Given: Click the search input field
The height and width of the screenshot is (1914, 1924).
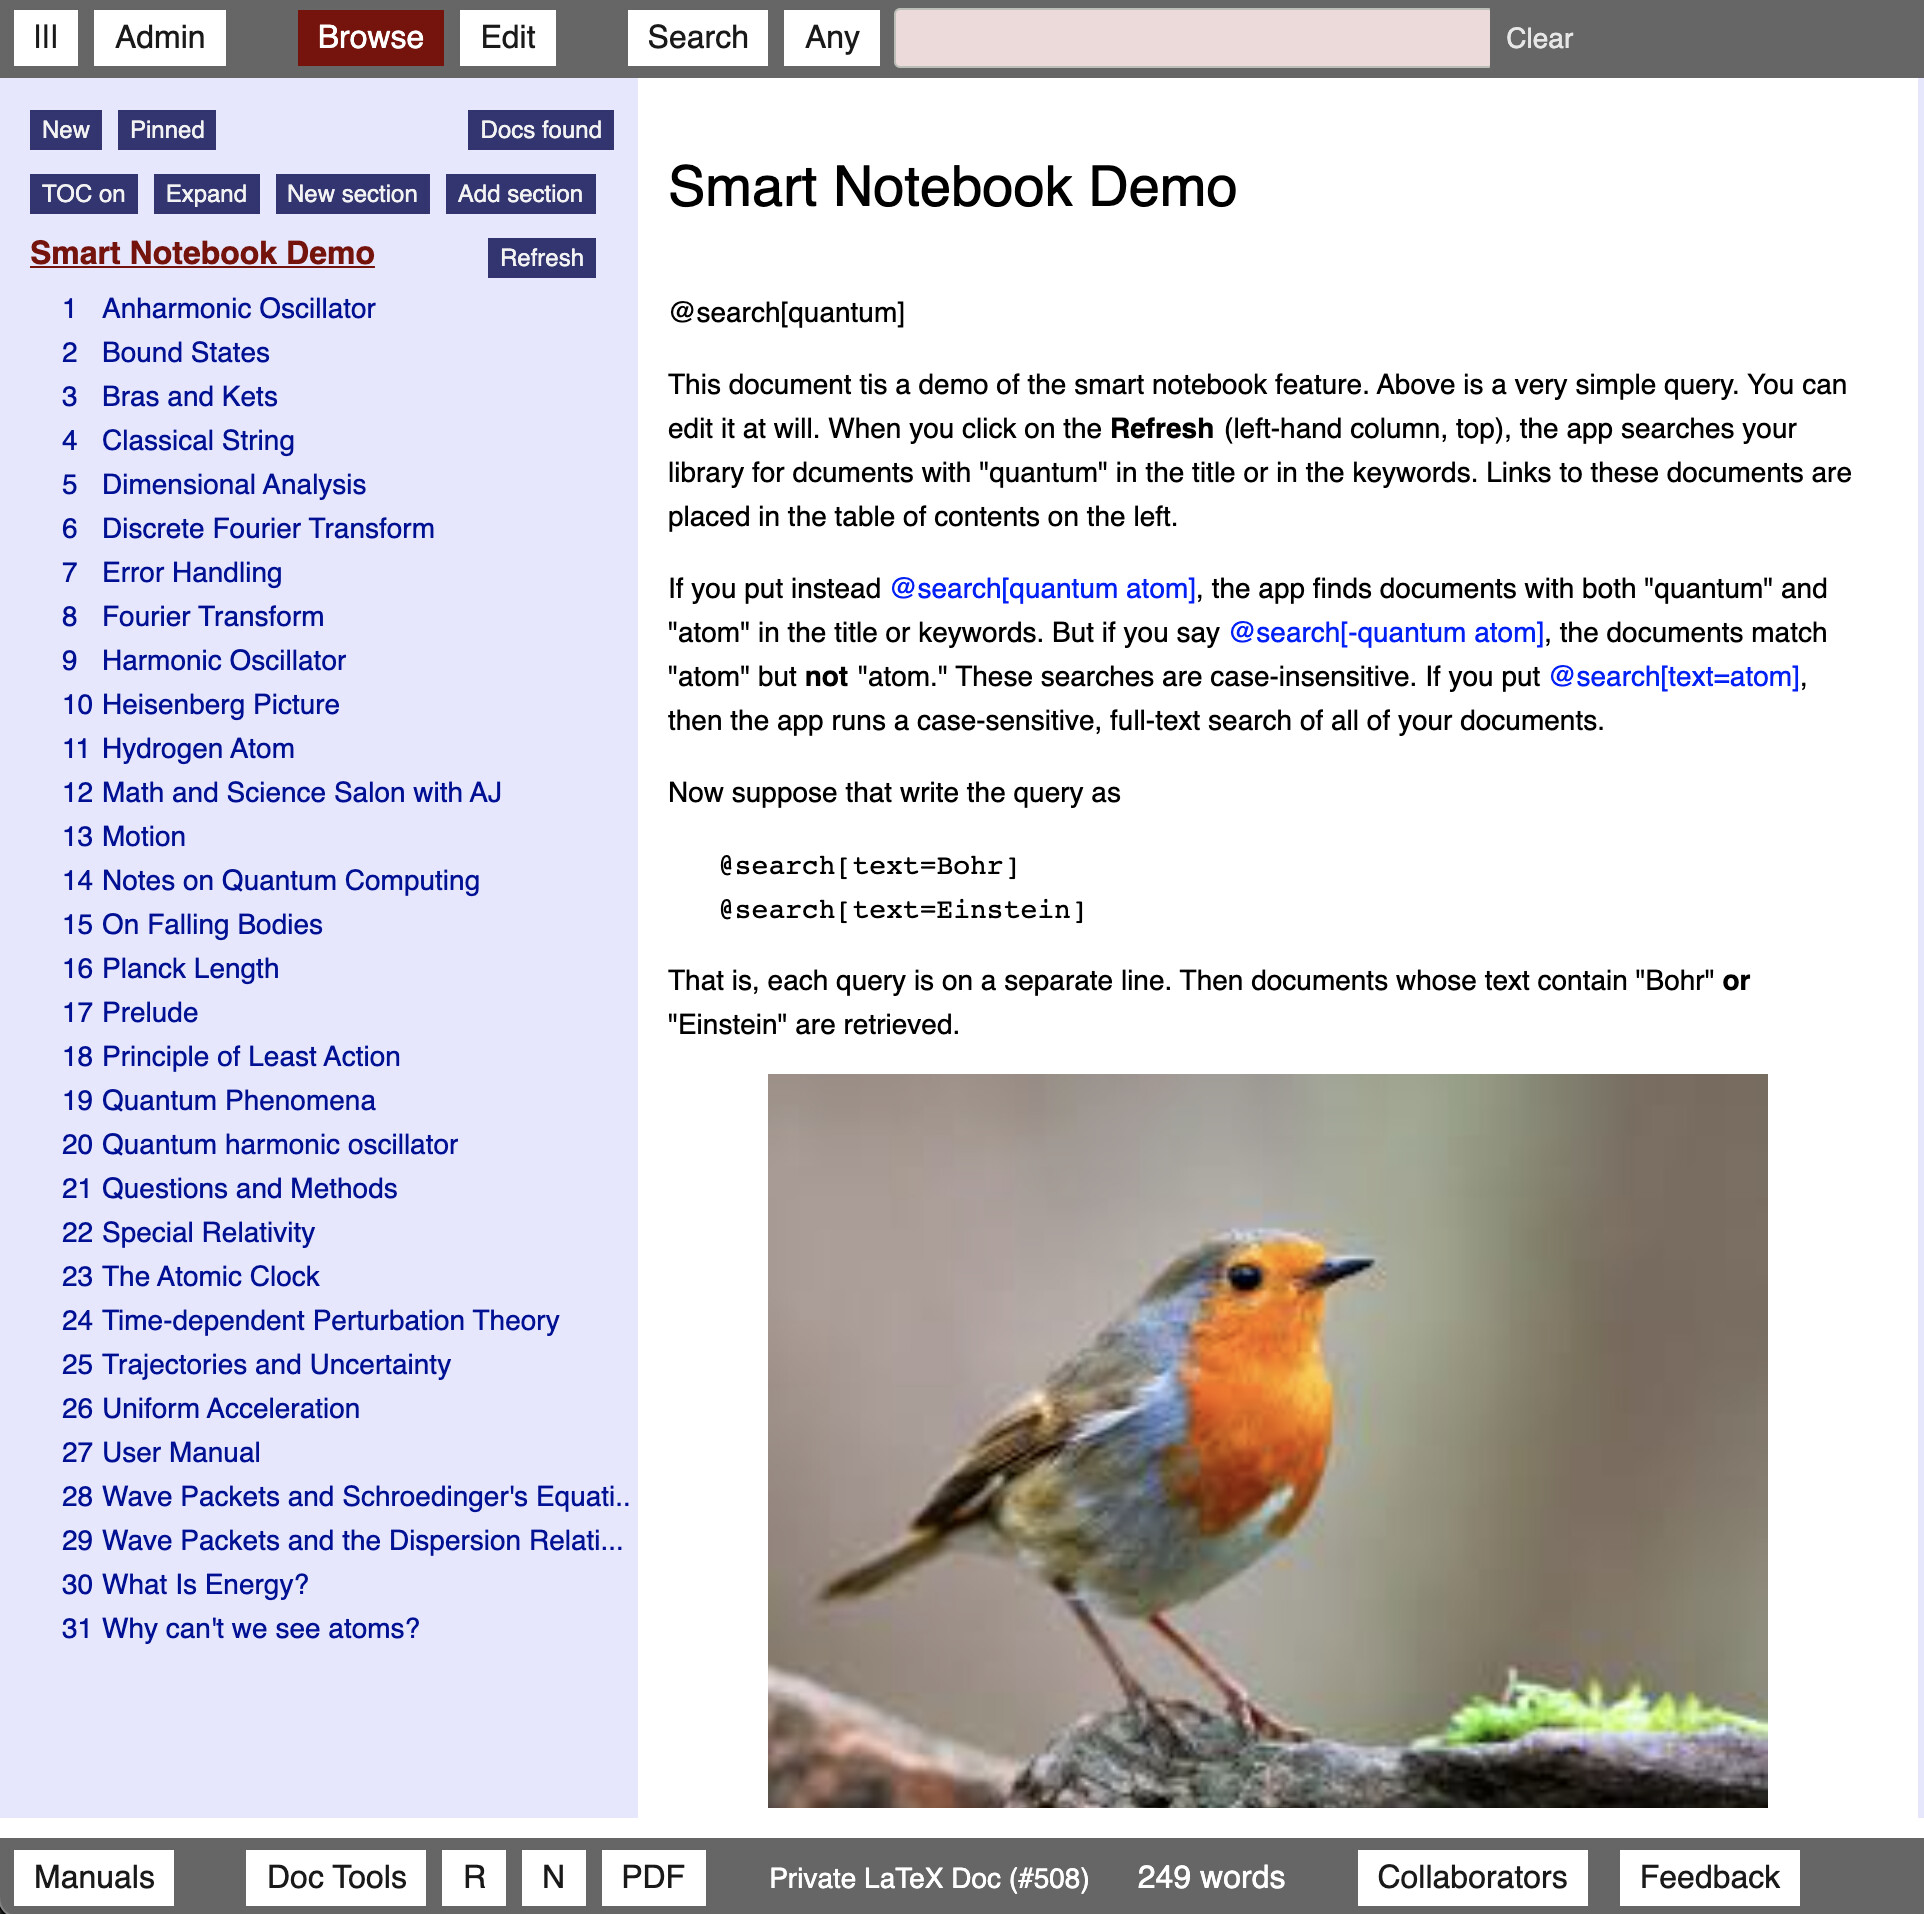Looking at the screenshot, I should 1191,38.
